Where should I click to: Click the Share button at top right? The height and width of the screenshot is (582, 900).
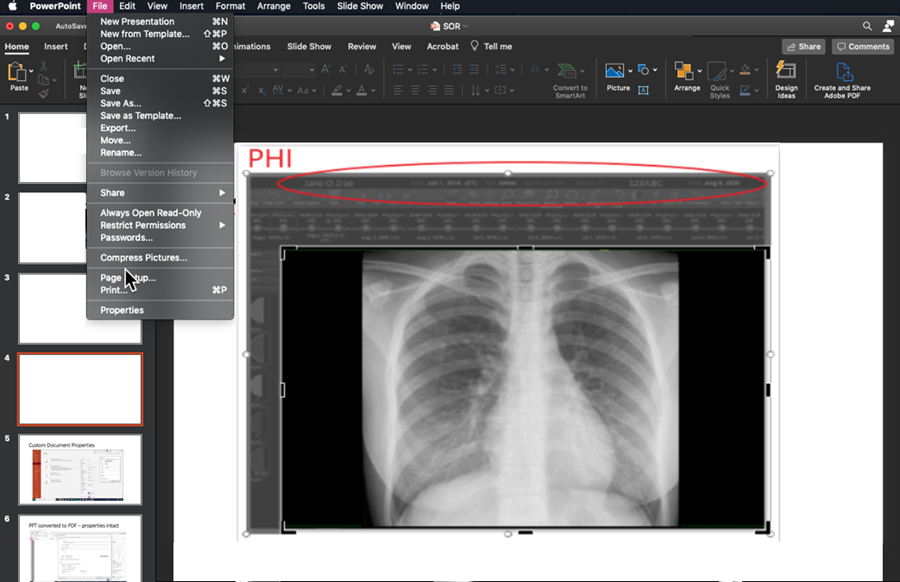(x=804, y=47)
